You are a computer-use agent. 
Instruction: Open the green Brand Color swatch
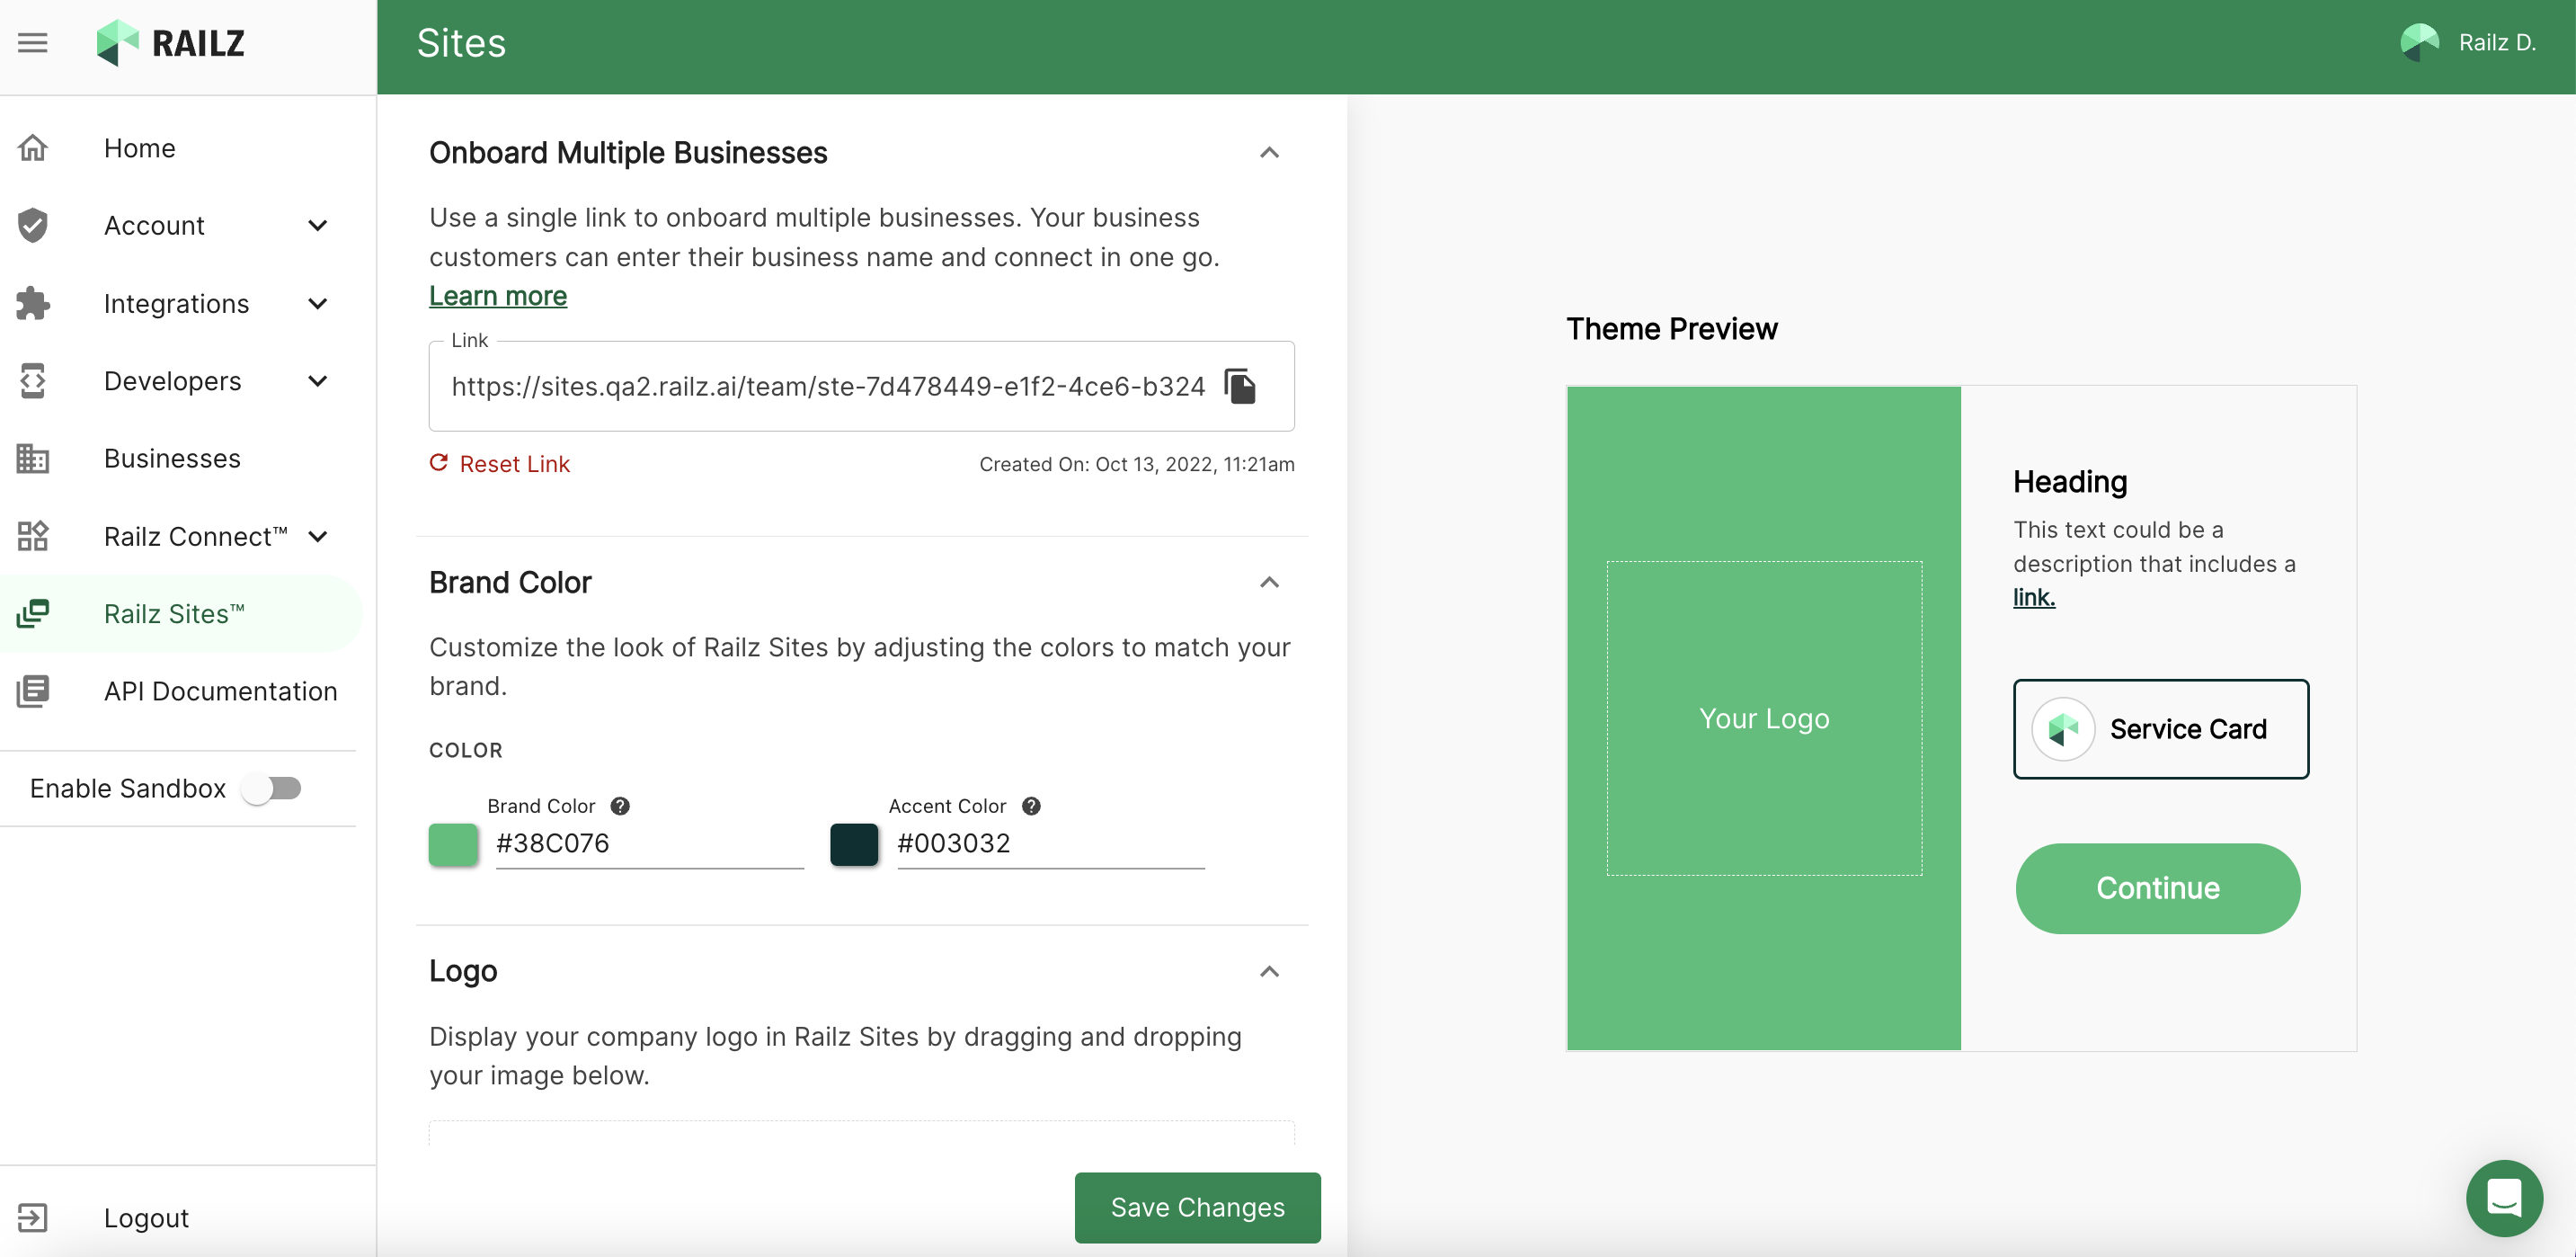453,844
